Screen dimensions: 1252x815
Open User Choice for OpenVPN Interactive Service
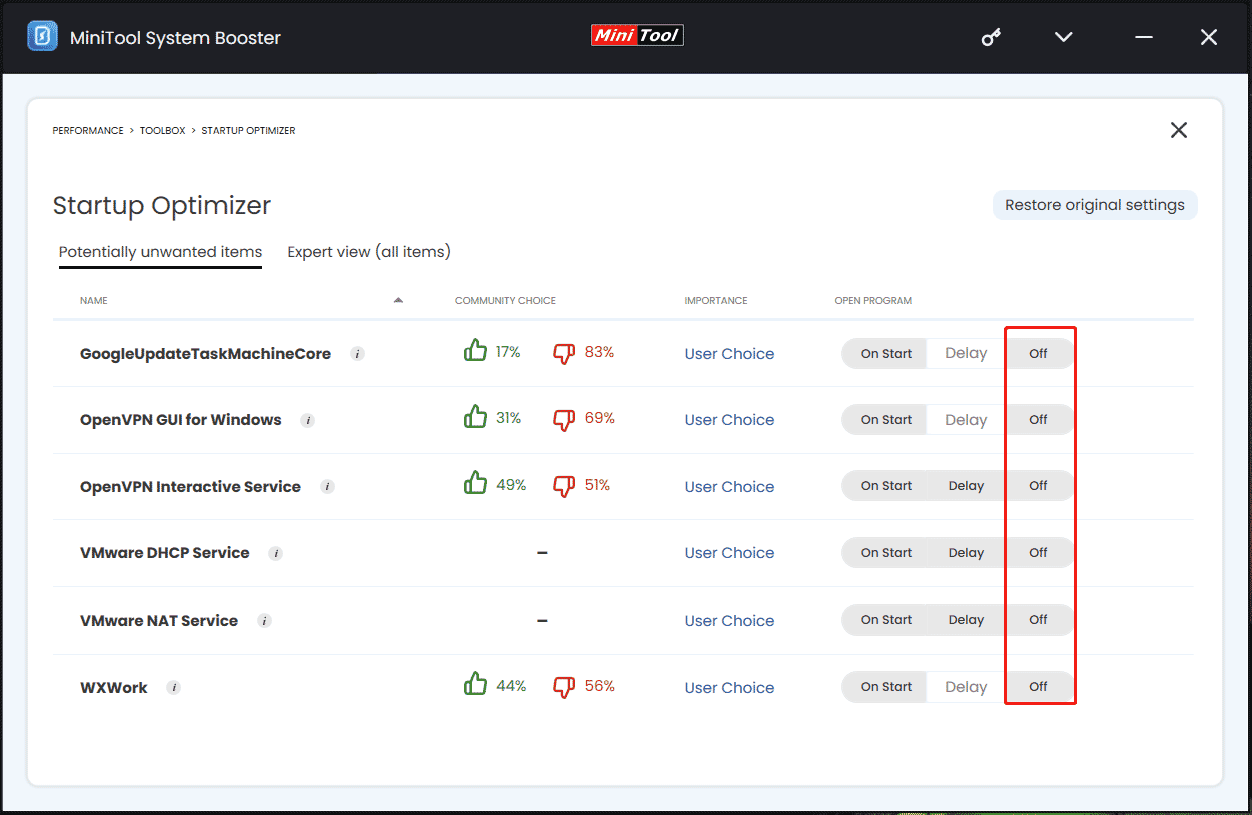(729, 487)
